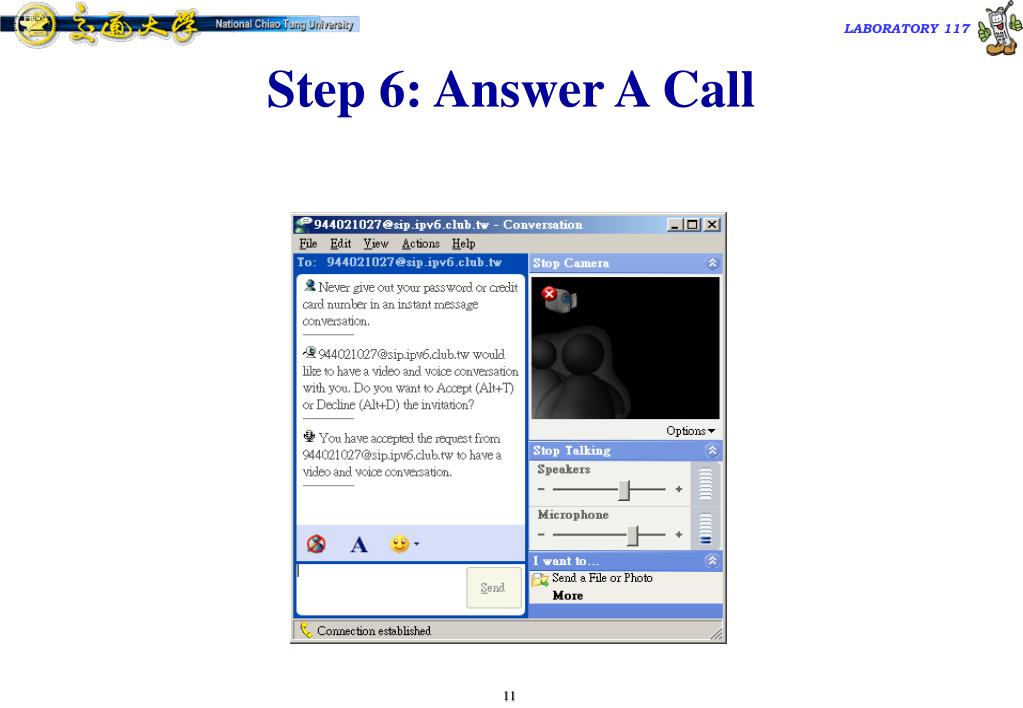Image resolution: width=1023 pixels, height=708 pixels.
Task: Click the Microphone volume slider handle
Action: point(632,535)
